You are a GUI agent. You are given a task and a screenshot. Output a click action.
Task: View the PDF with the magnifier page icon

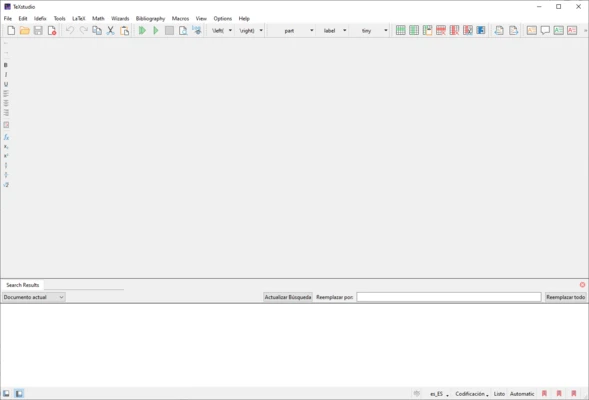183,30
